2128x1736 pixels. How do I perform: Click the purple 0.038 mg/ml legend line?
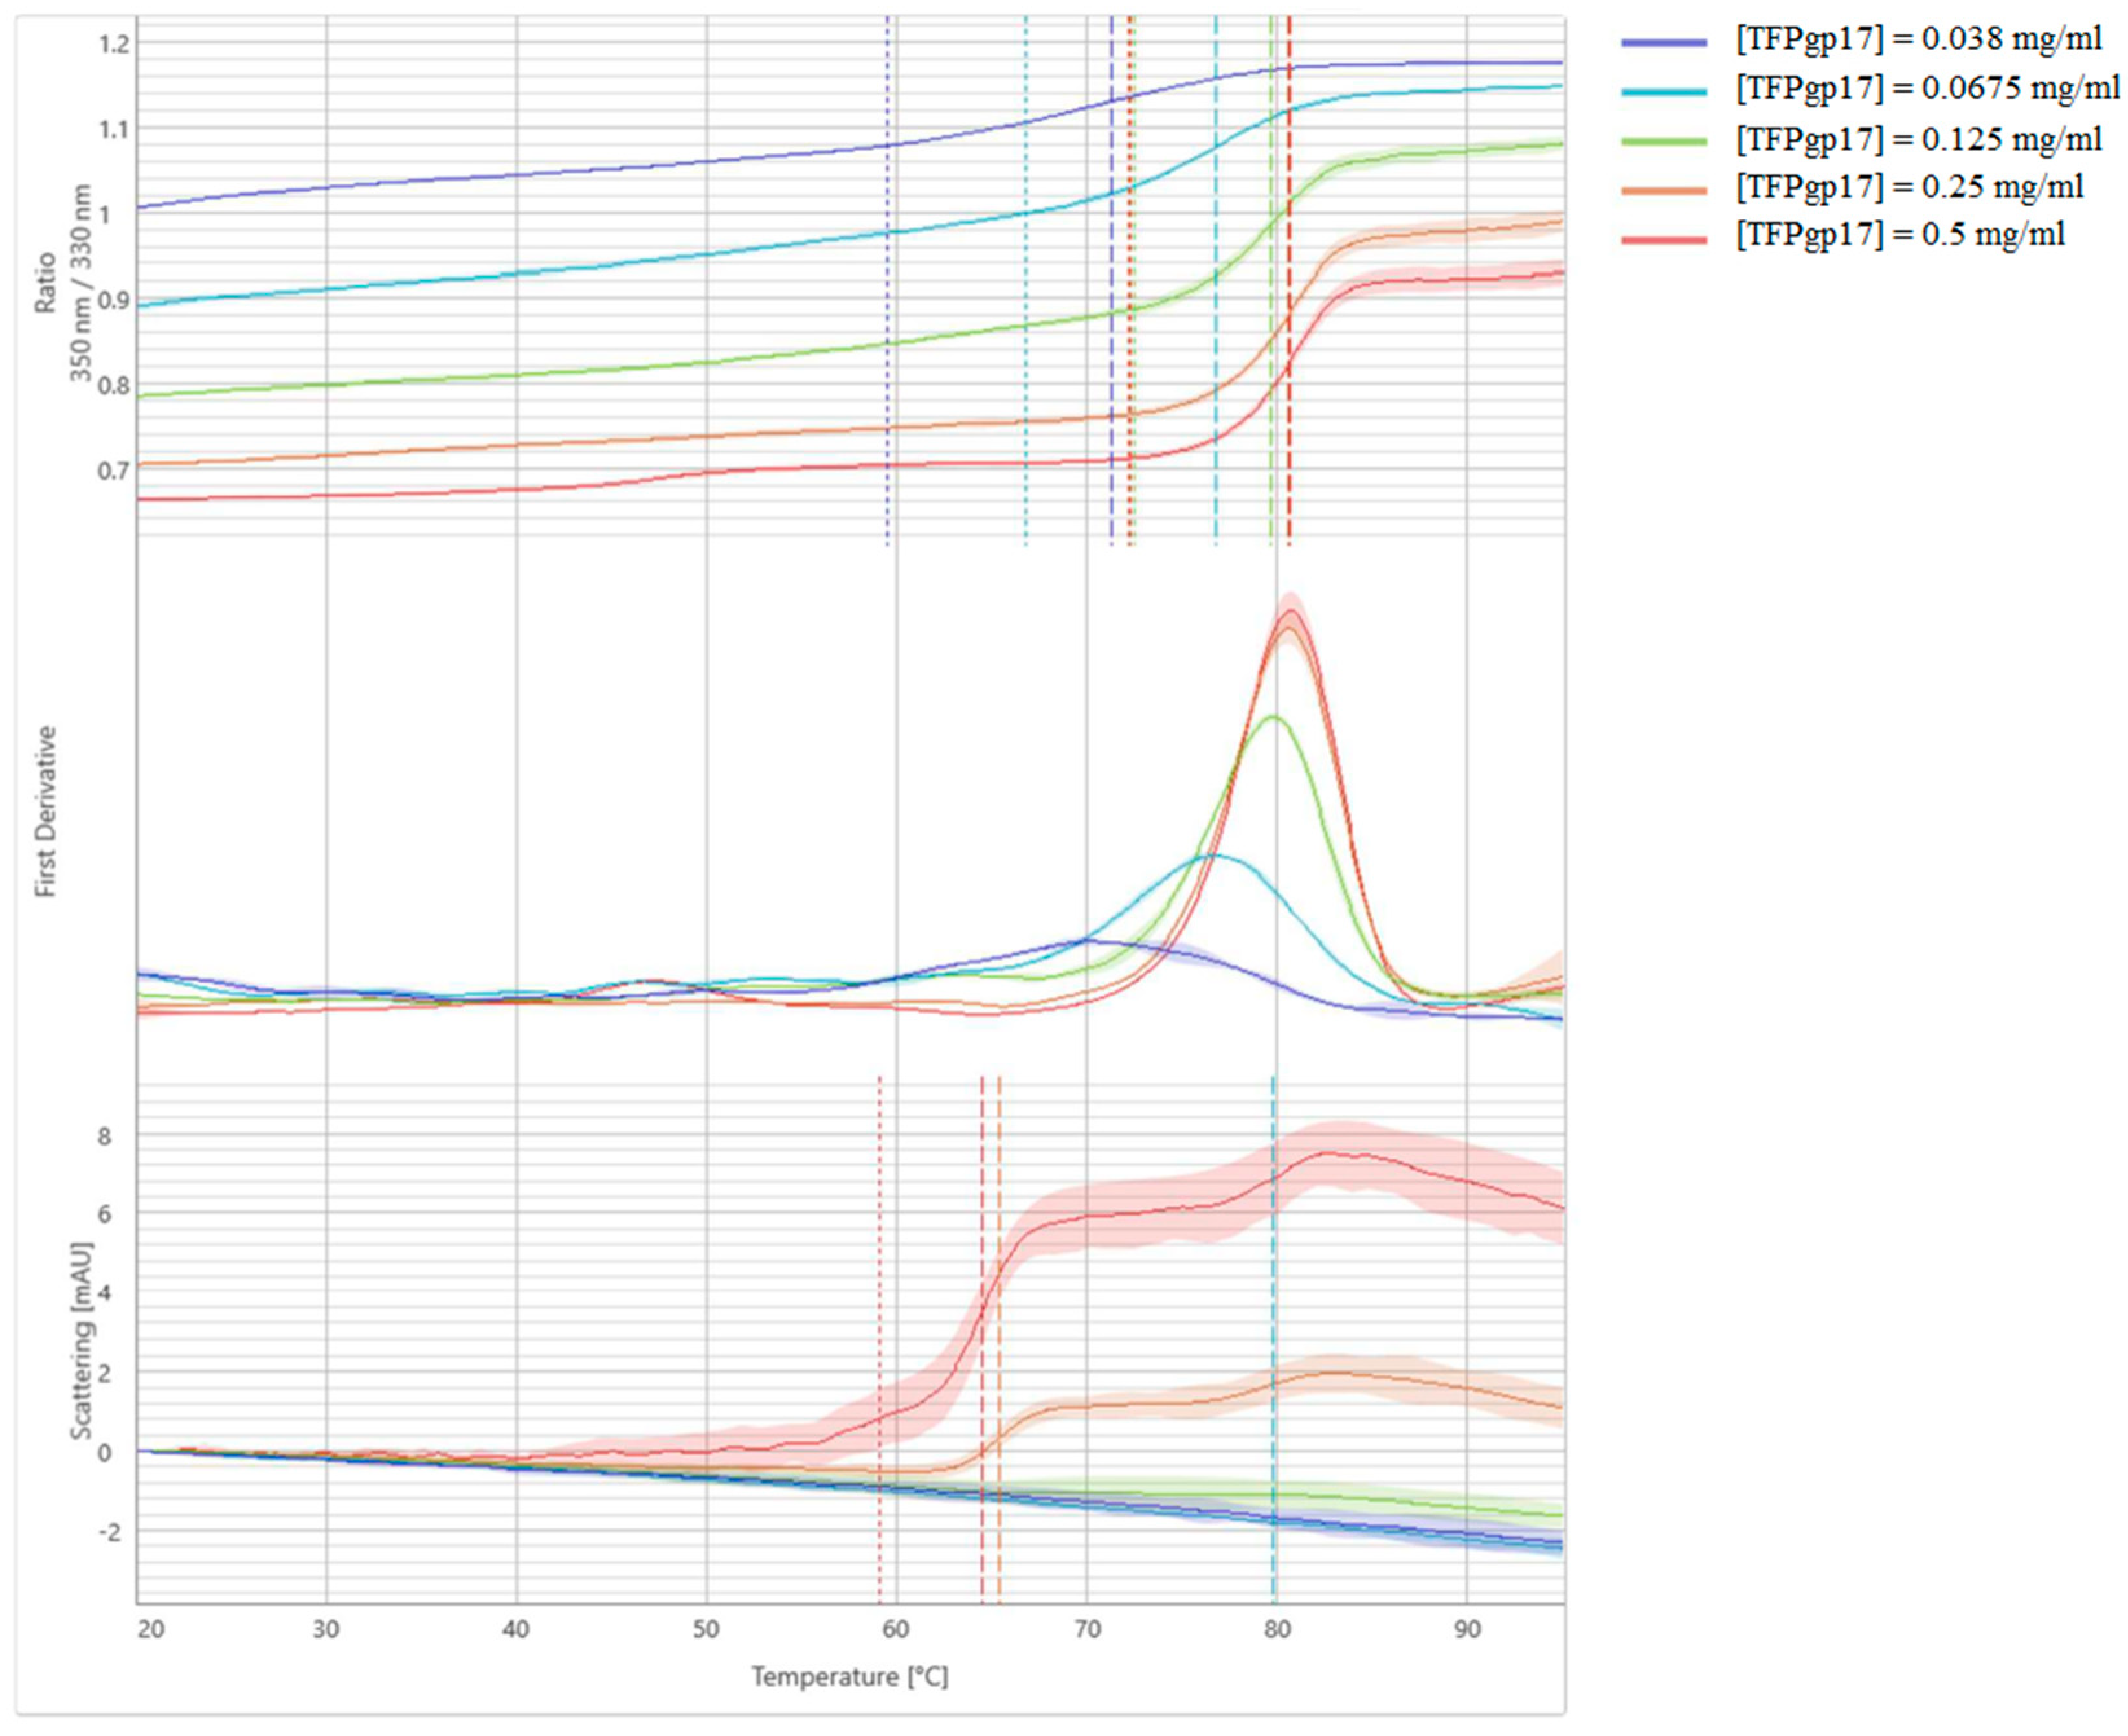(1664, 42)
